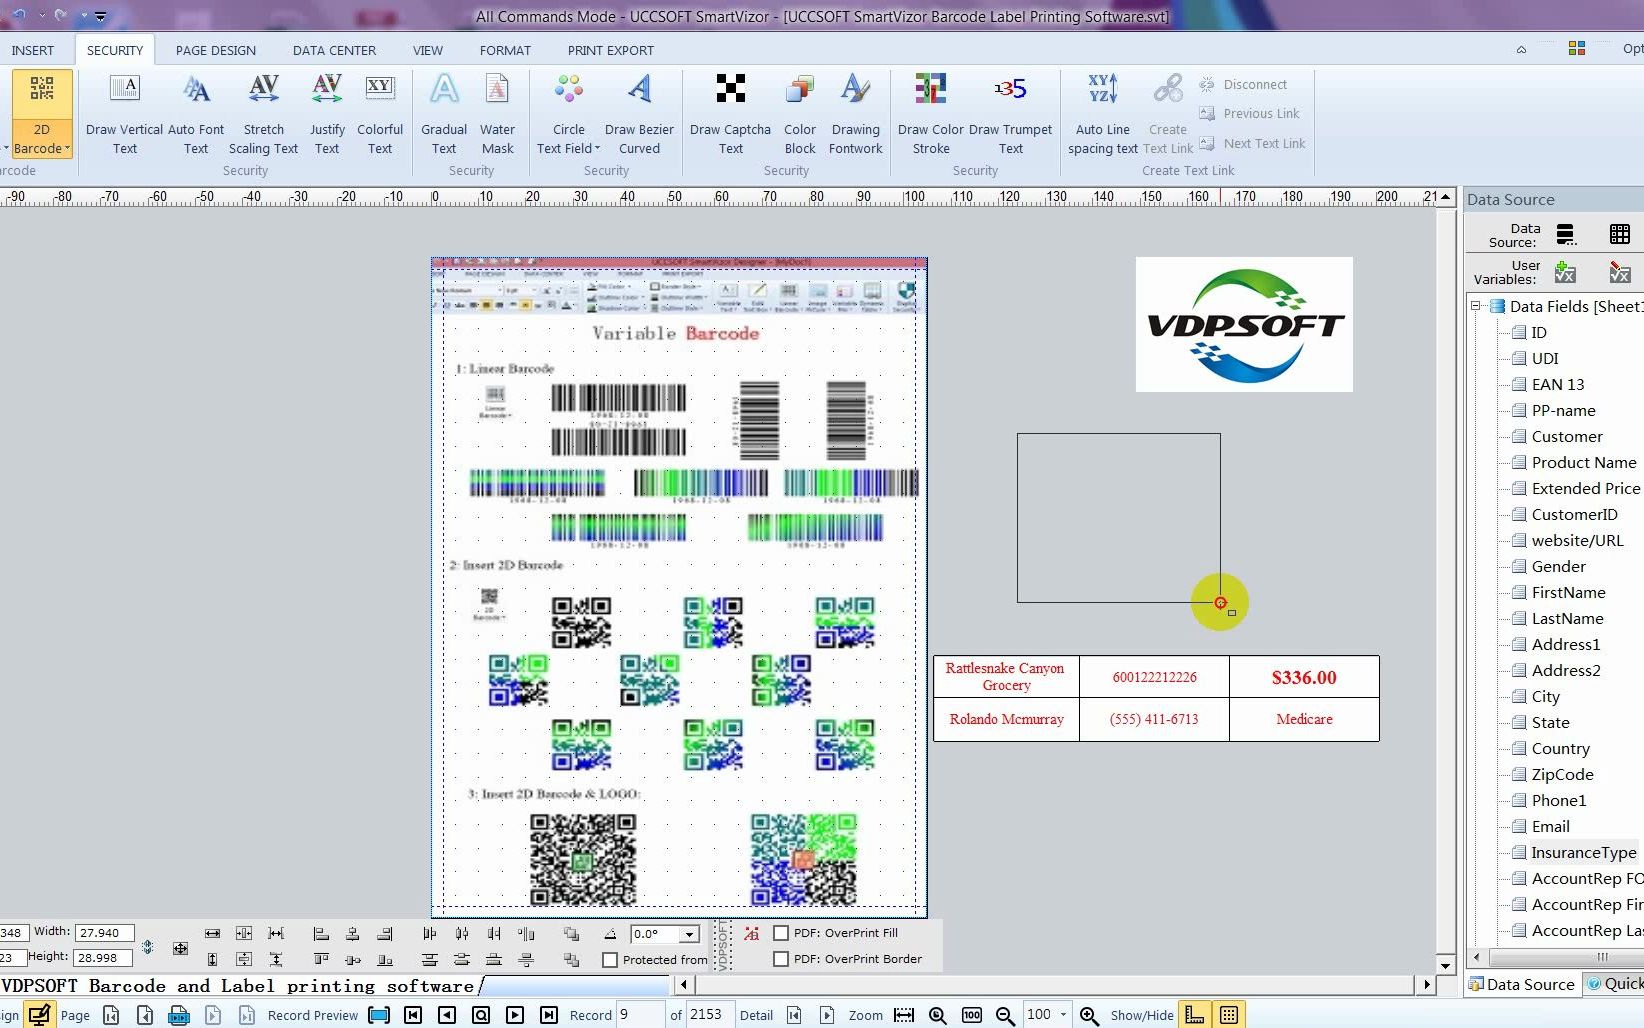Open quick access toolbar customize dropdown

coord(100,16)
